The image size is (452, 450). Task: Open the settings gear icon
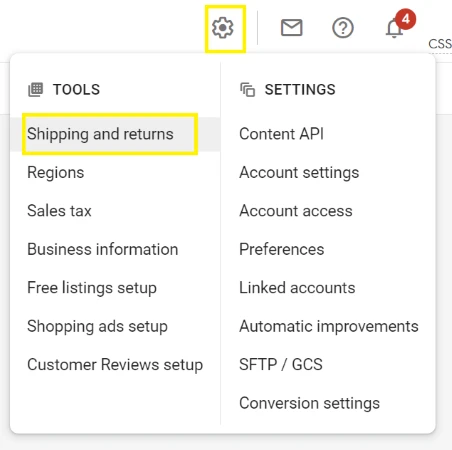223,28
